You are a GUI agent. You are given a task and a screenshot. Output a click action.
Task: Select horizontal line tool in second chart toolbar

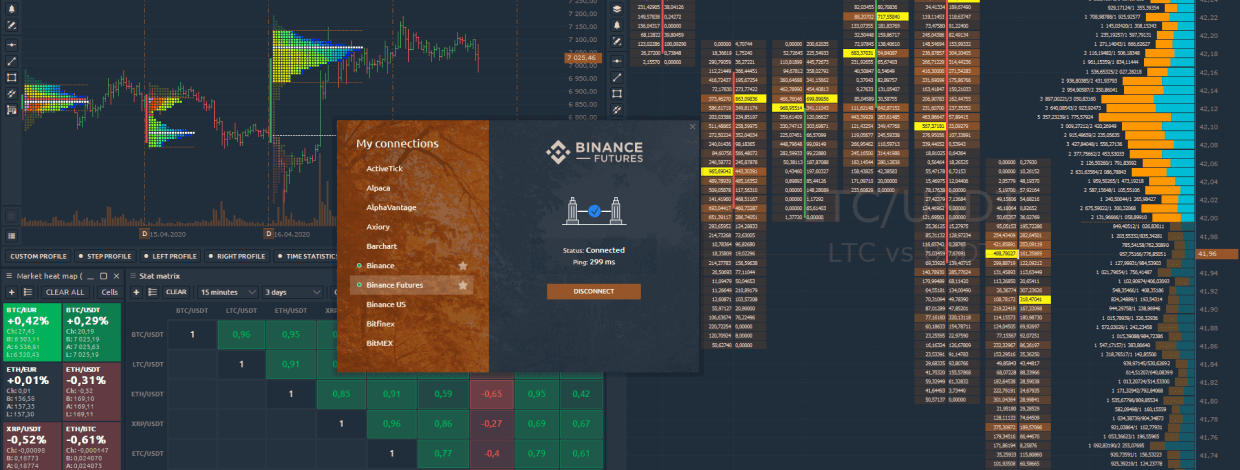[617, 61]
